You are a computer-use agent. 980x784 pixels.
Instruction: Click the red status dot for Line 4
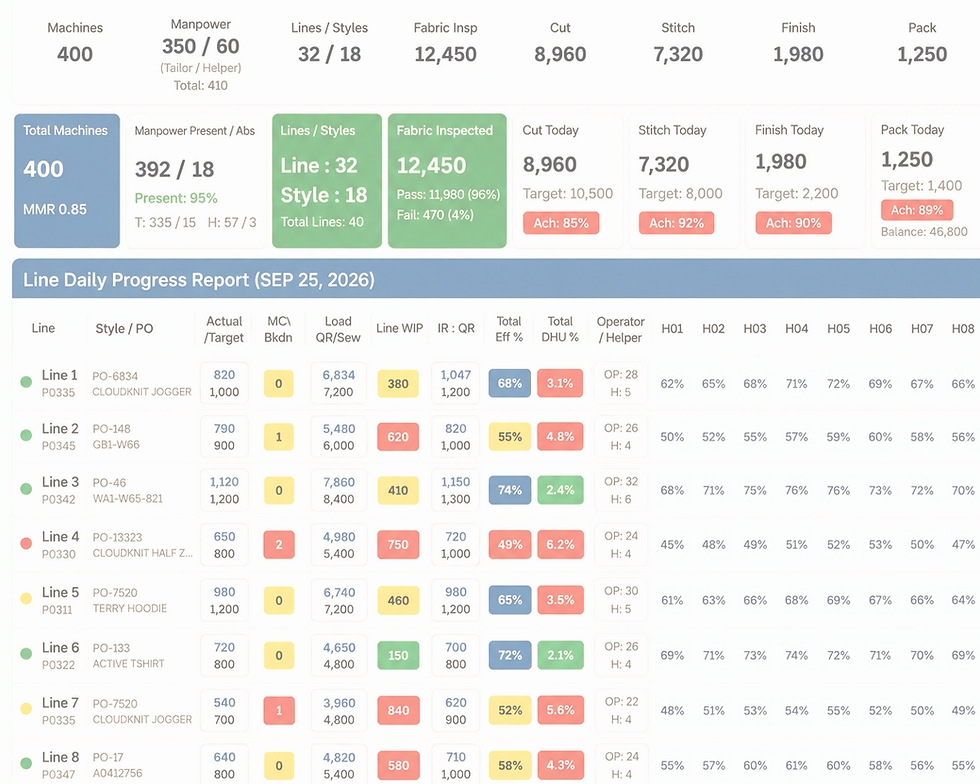click(26, 543)
